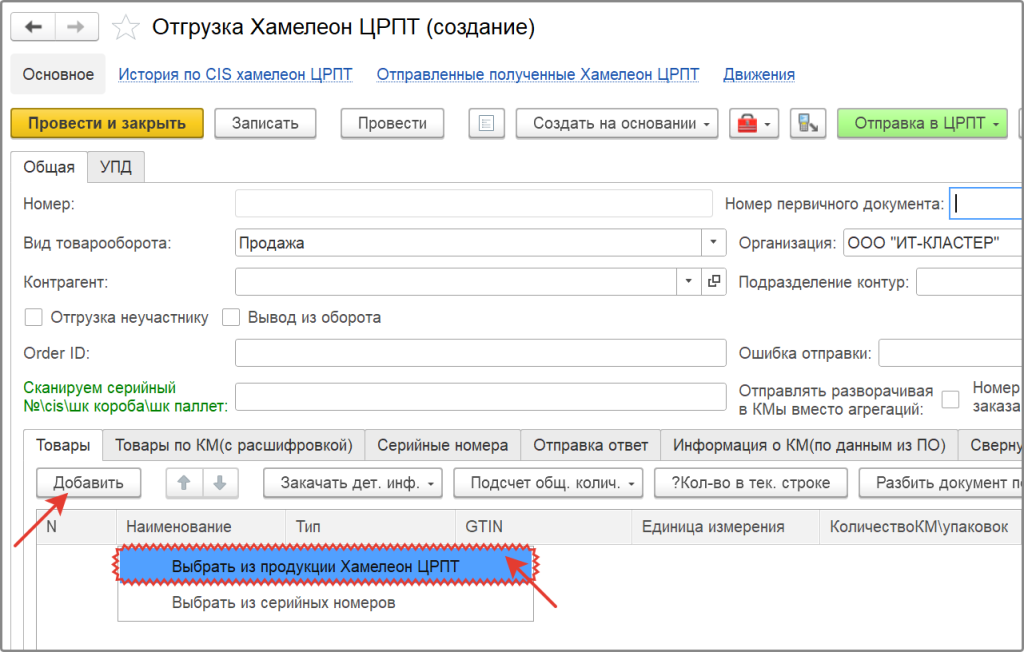
Task: Go forward with the right arrow button
Action: pyautogui.click(x=76, y=27)
